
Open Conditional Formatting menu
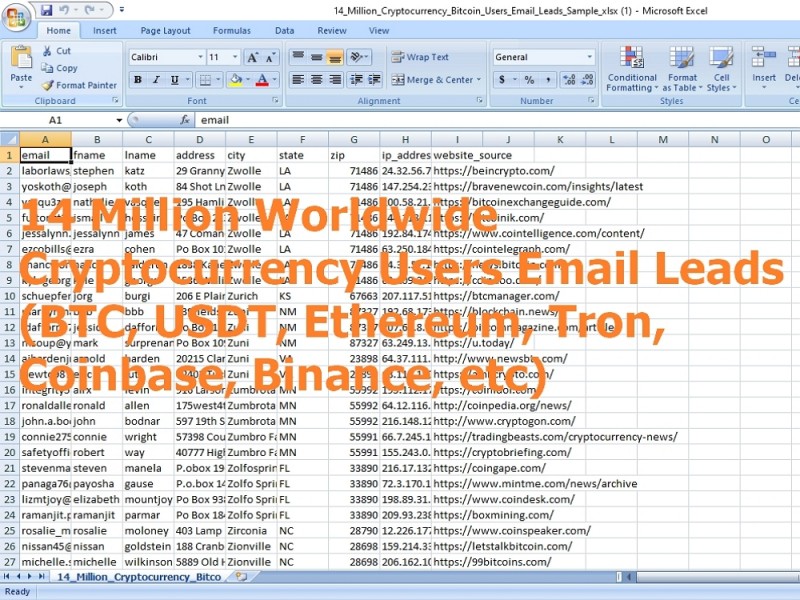[632, 68]
